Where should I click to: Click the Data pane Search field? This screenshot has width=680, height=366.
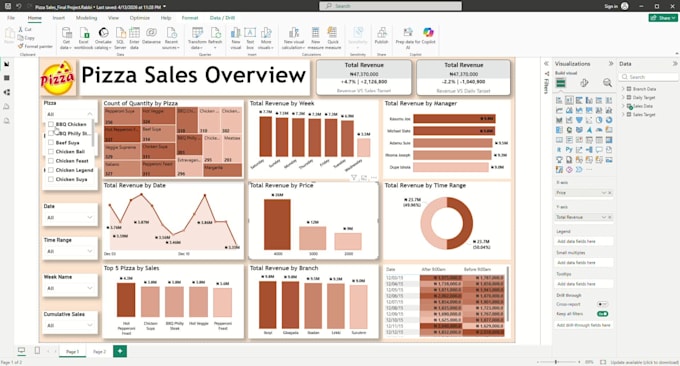click(x=649, y=77)
